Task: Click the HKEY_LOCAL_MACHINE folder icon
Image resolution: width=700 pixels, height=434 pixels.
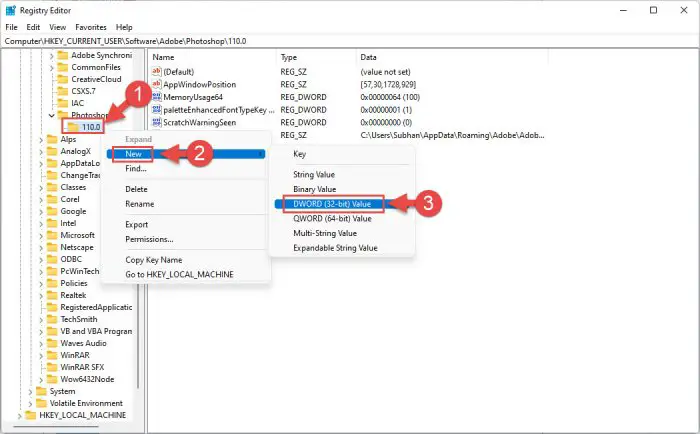Action: 30,415
